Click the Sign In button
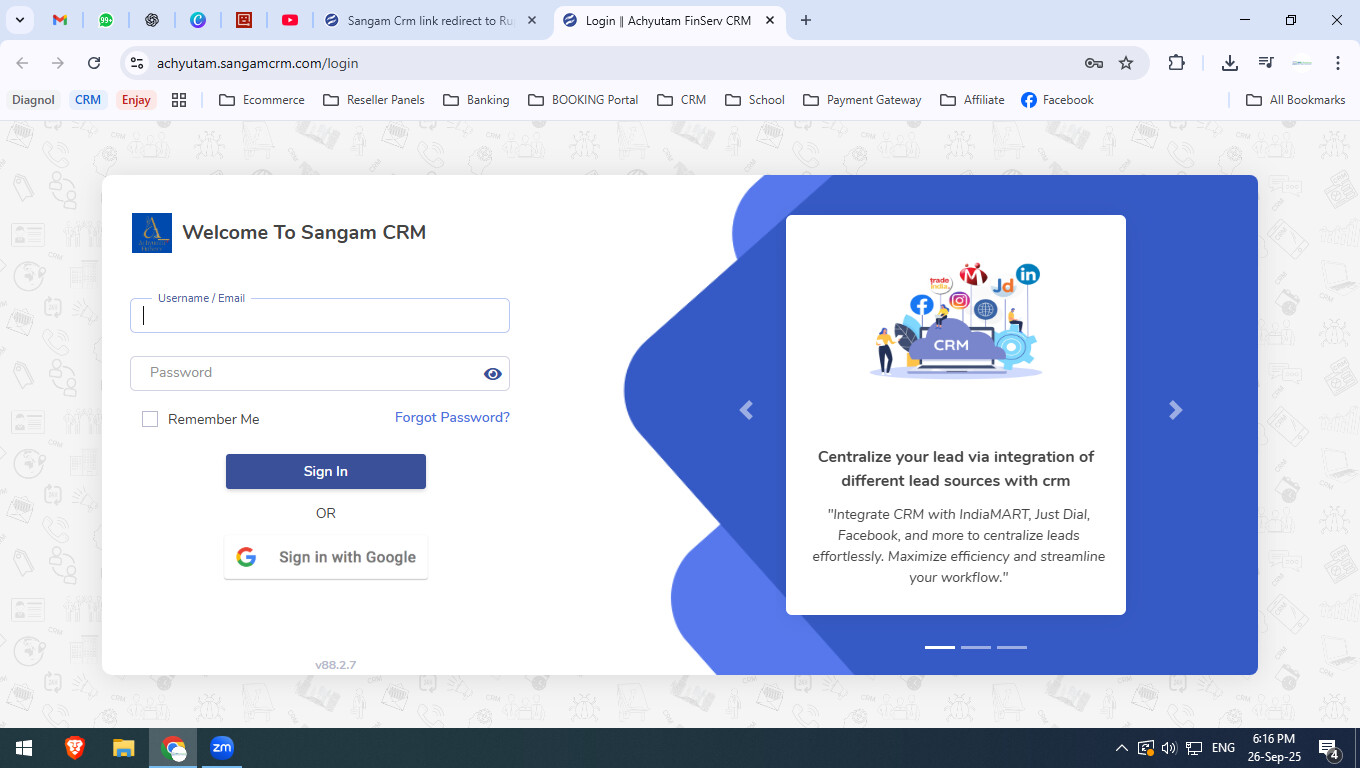This screenshot has height=768, width=1360. 326,472
